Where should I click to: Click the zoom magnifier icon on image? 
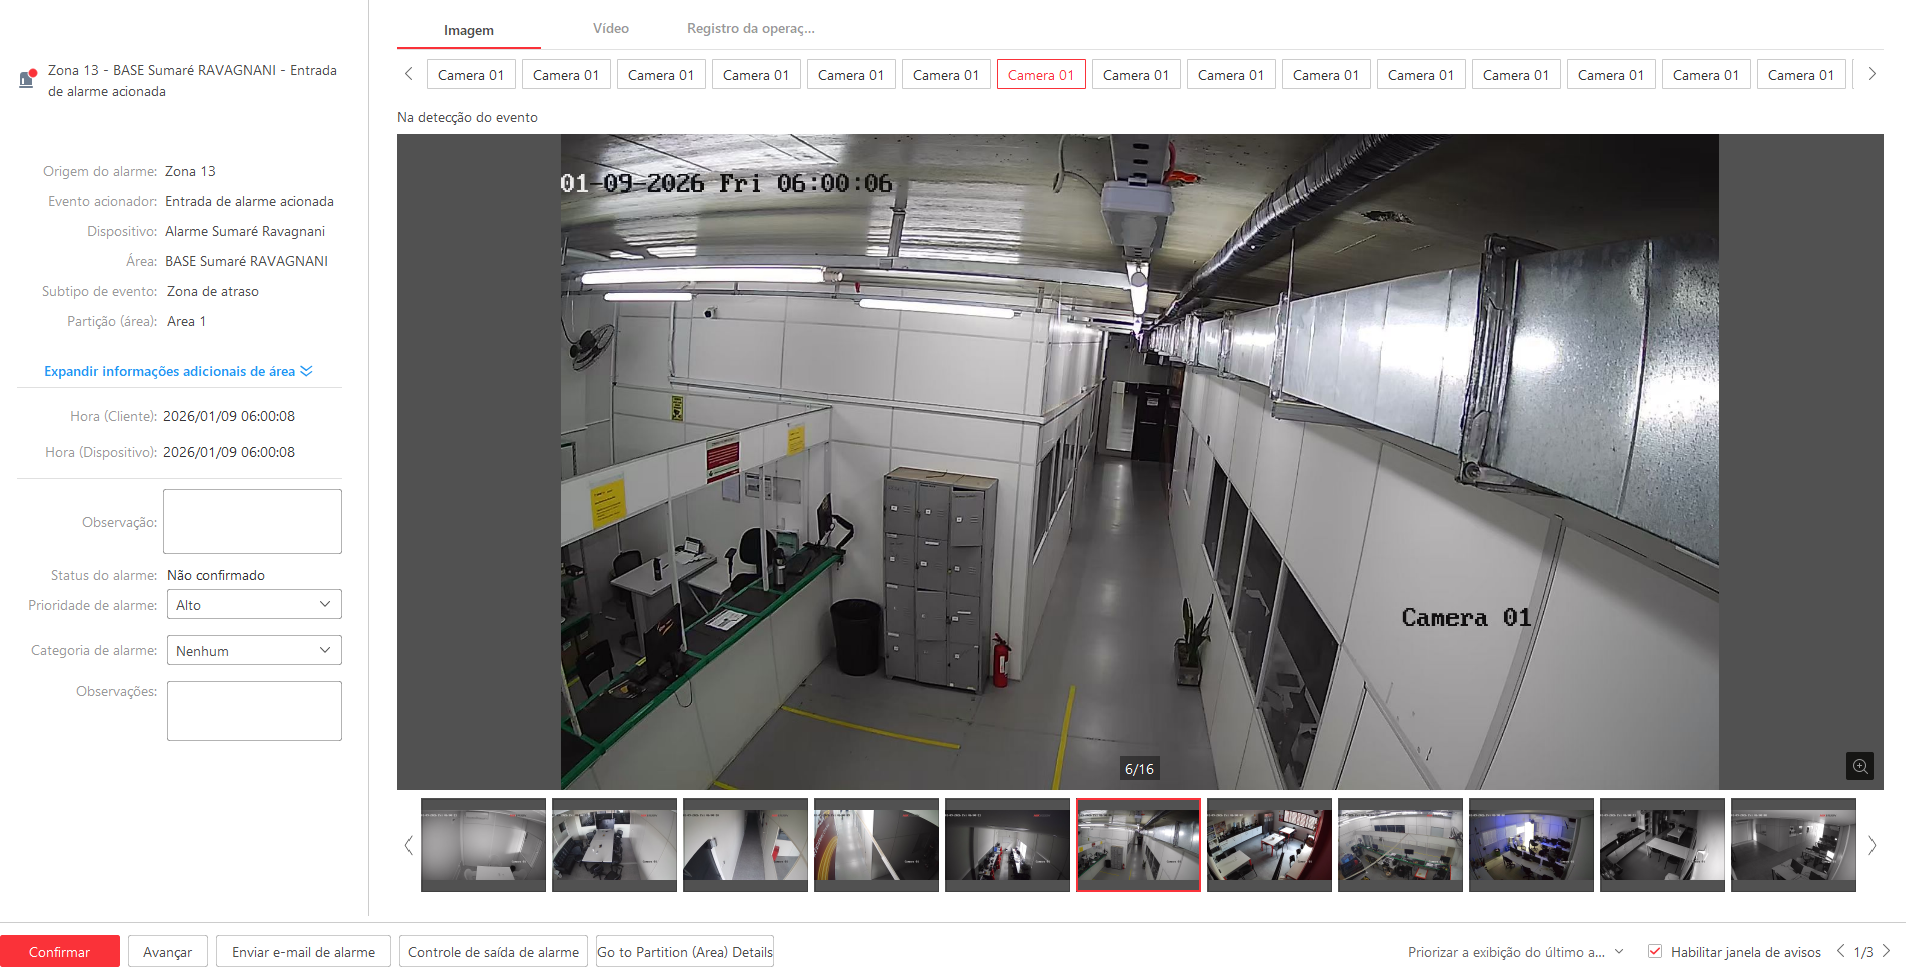pos(1859,766)
